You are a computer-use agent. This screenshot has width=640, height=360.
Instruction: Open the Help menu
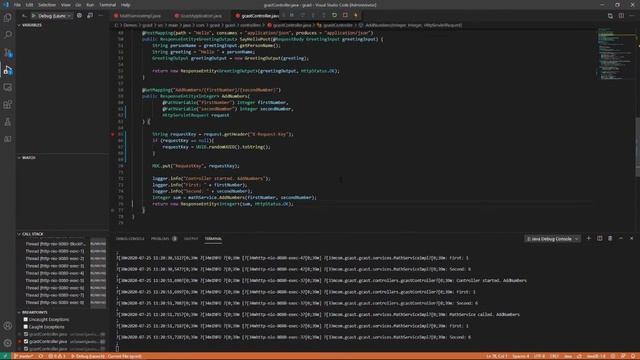tap(125, 5)
